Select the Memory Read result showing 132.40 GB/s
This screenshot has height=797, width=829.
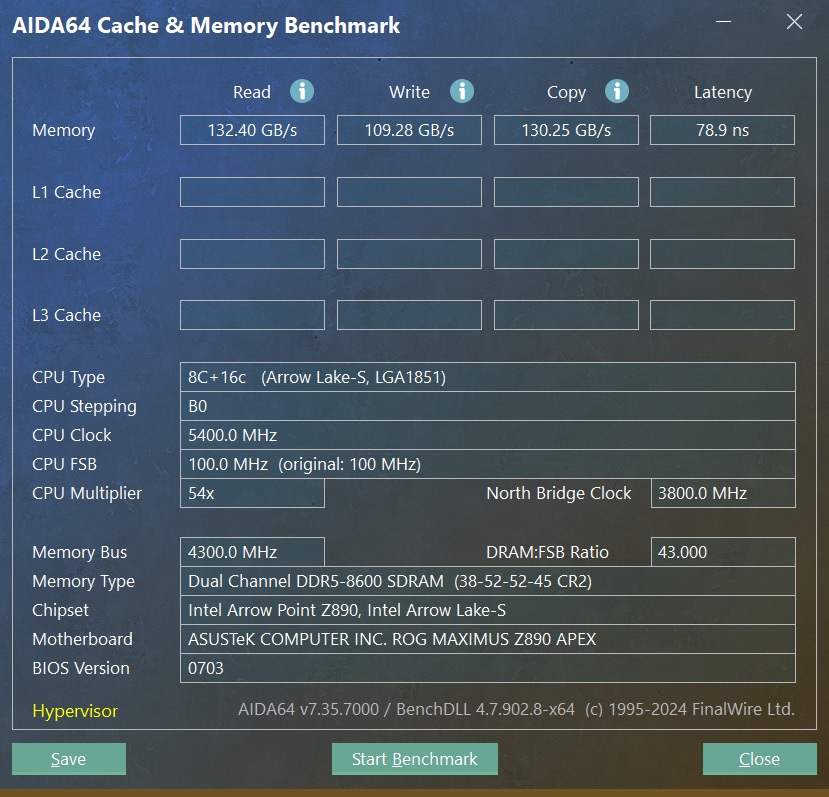click(252, 129)
